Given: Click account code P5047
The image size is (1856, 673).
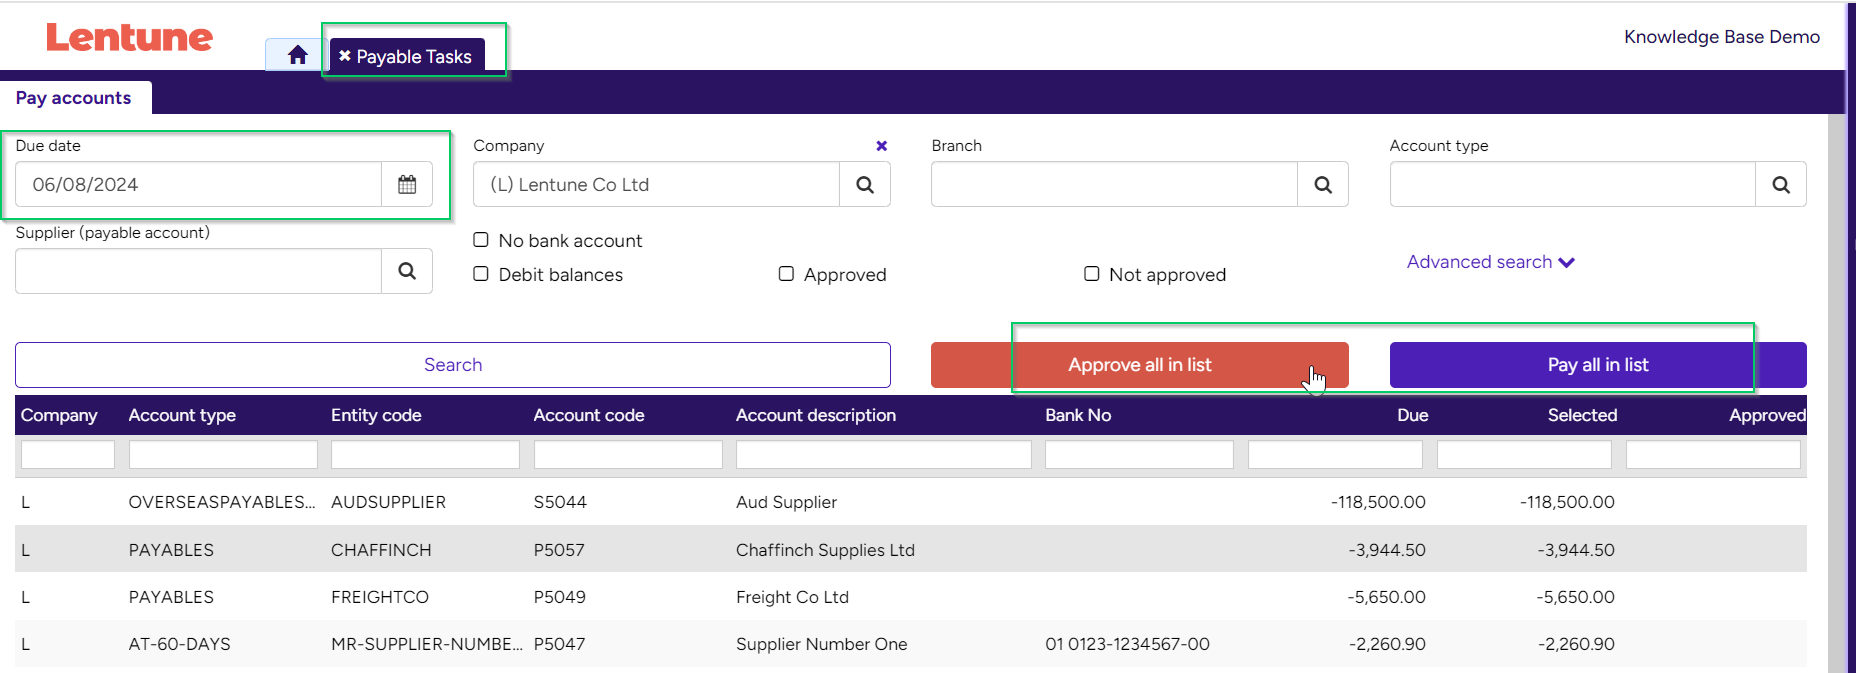Looking at the screenshot, I should [x=559, y=644].
